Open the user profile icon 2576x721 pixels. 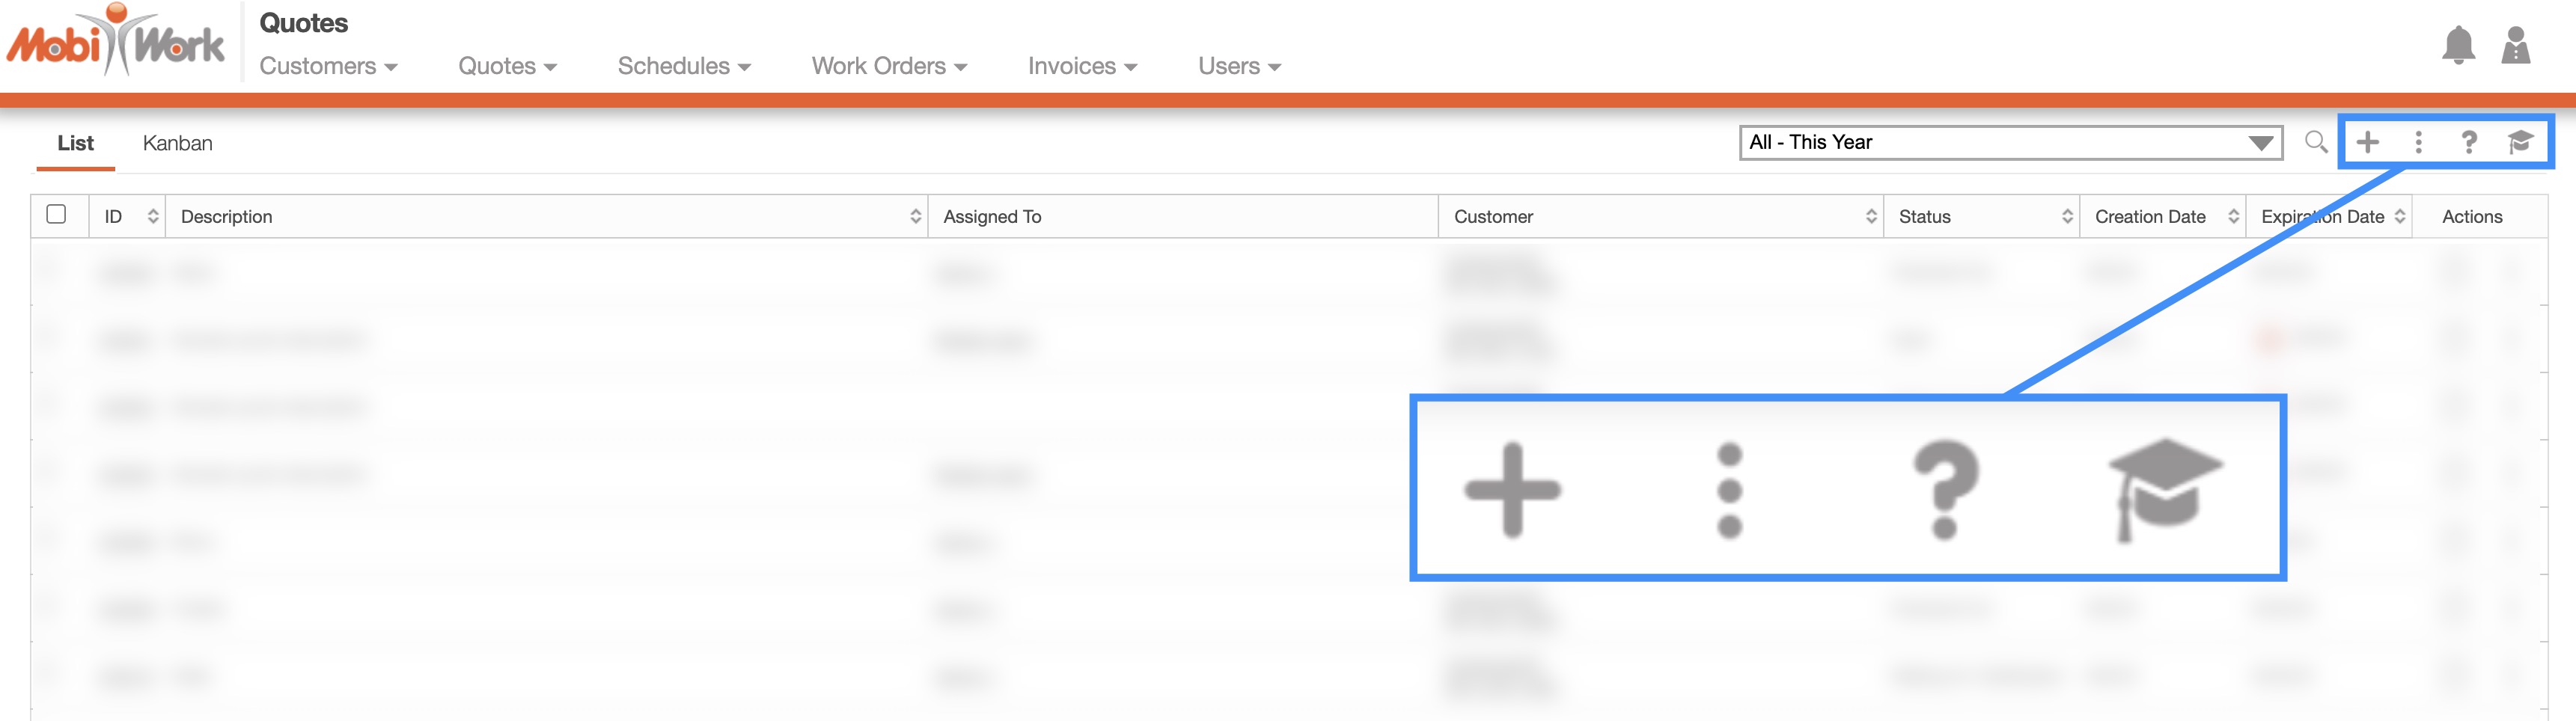click(2515, 46)
